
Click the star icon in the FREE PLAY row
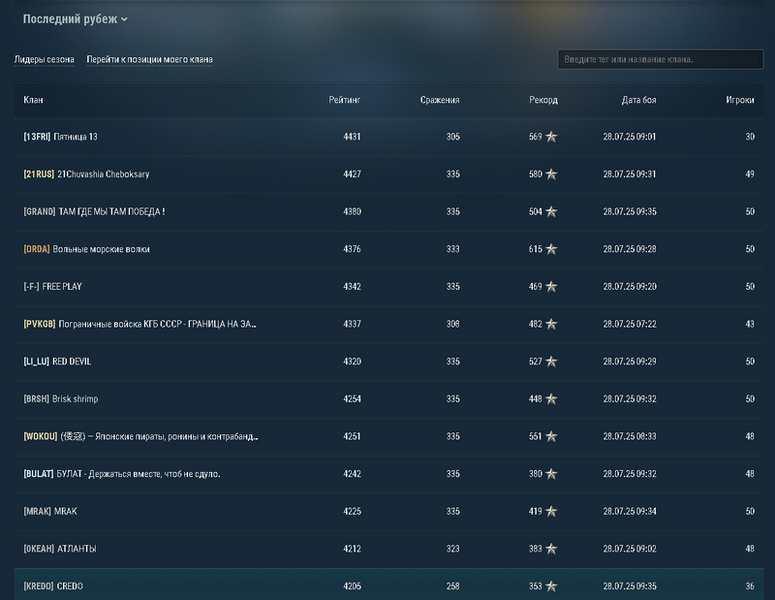551,287
